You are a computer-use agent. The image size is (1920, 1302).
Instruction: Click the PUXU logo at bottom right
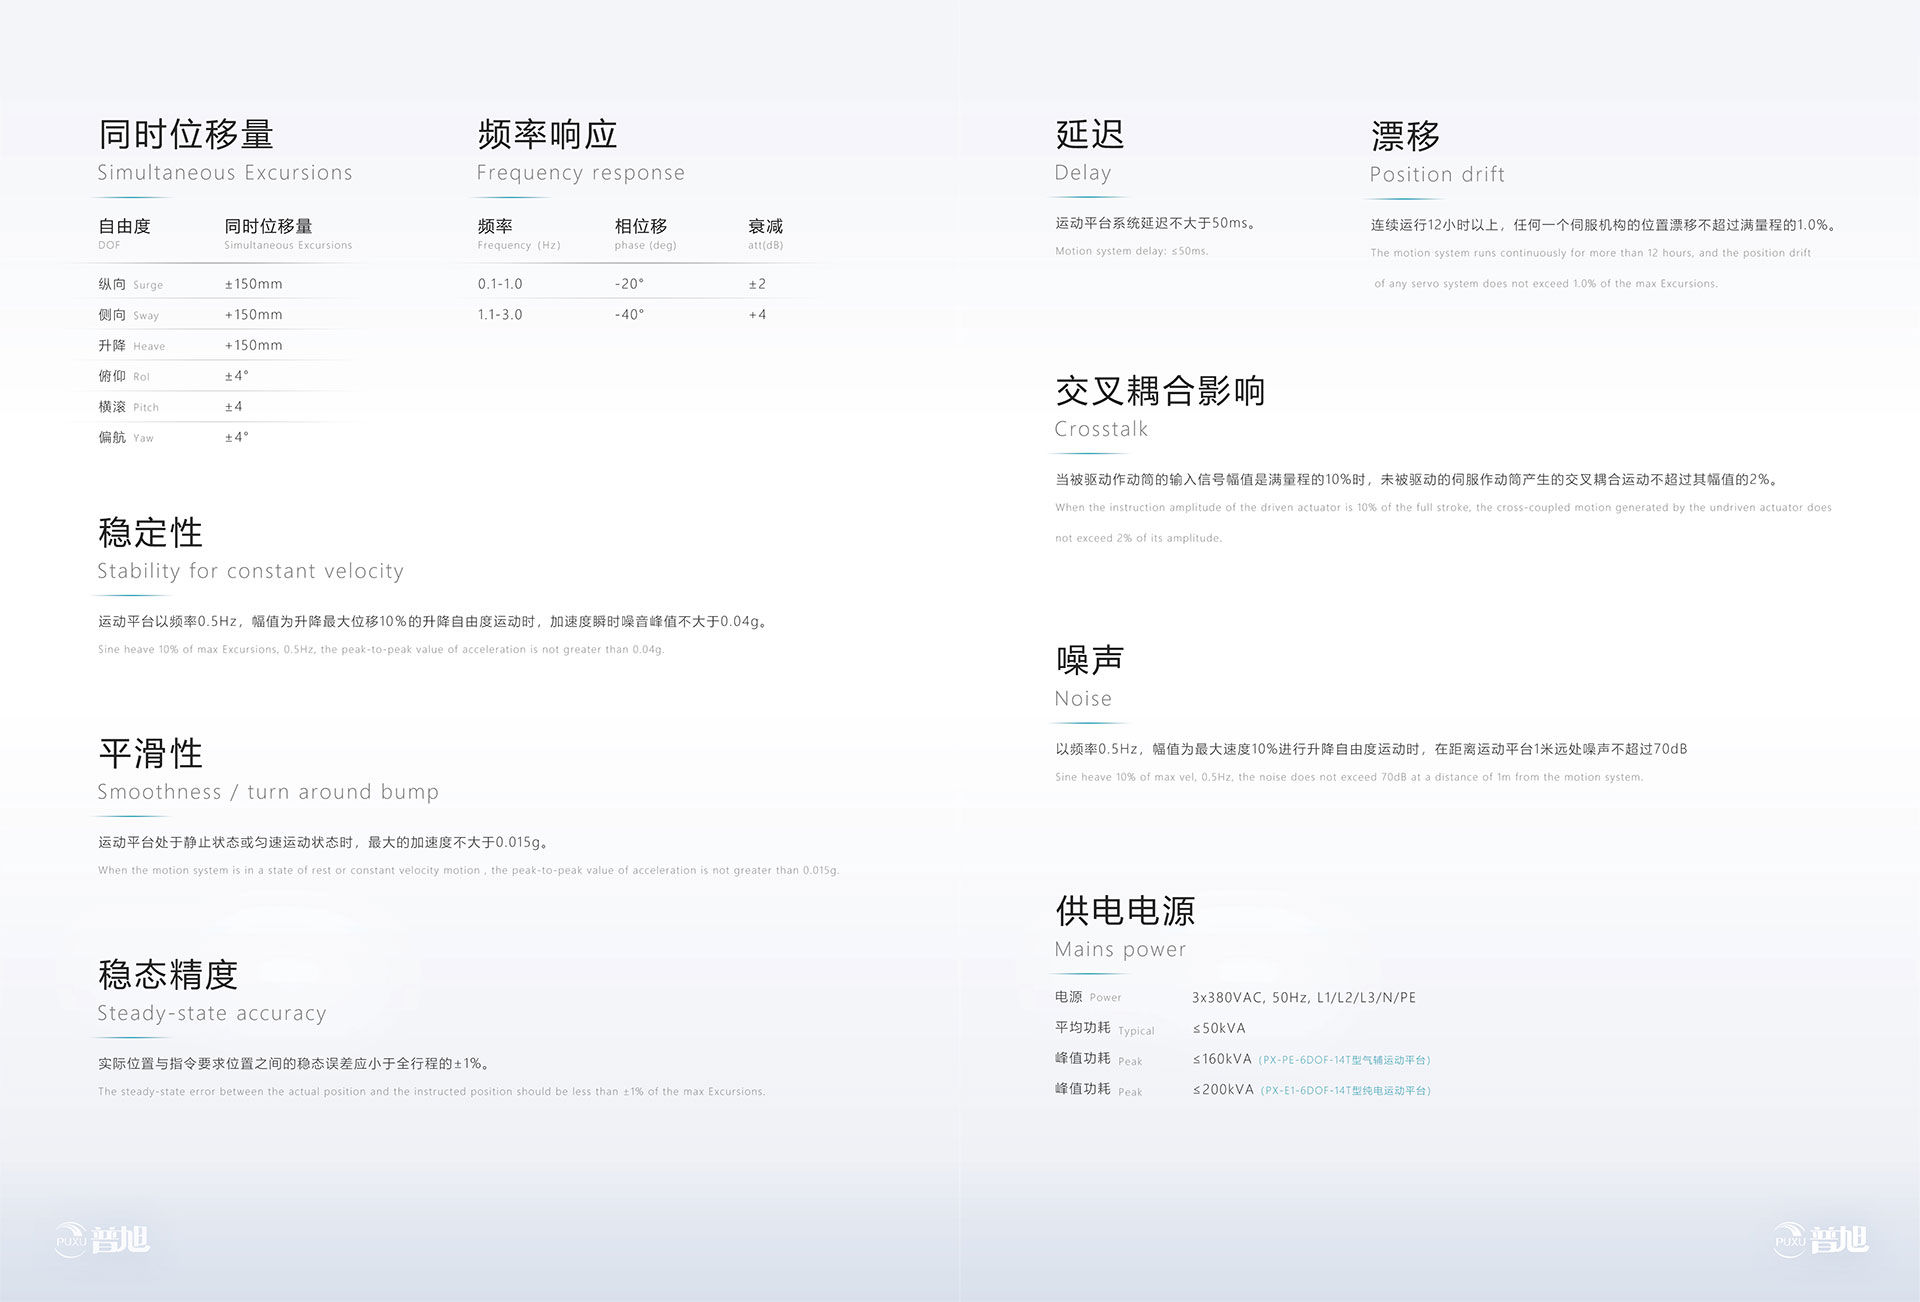[1820, 1240]
